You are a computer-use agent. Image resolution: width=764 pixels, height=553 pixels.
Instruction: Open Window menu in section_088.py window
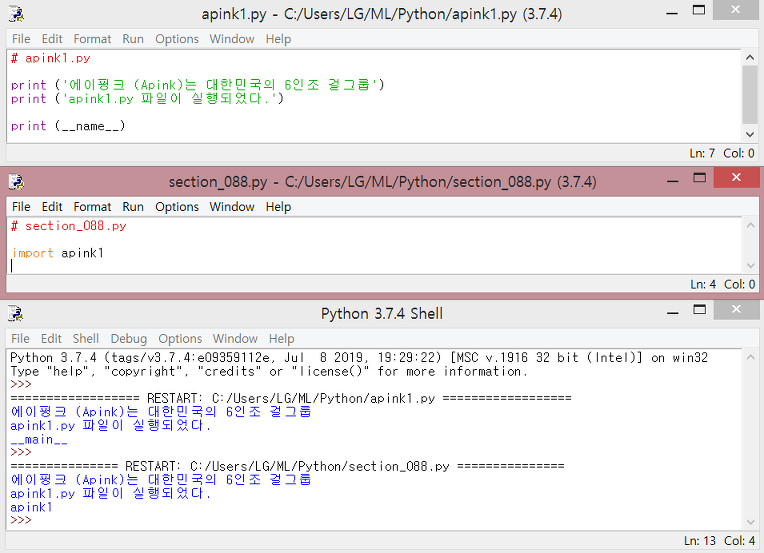coord(232,207)
